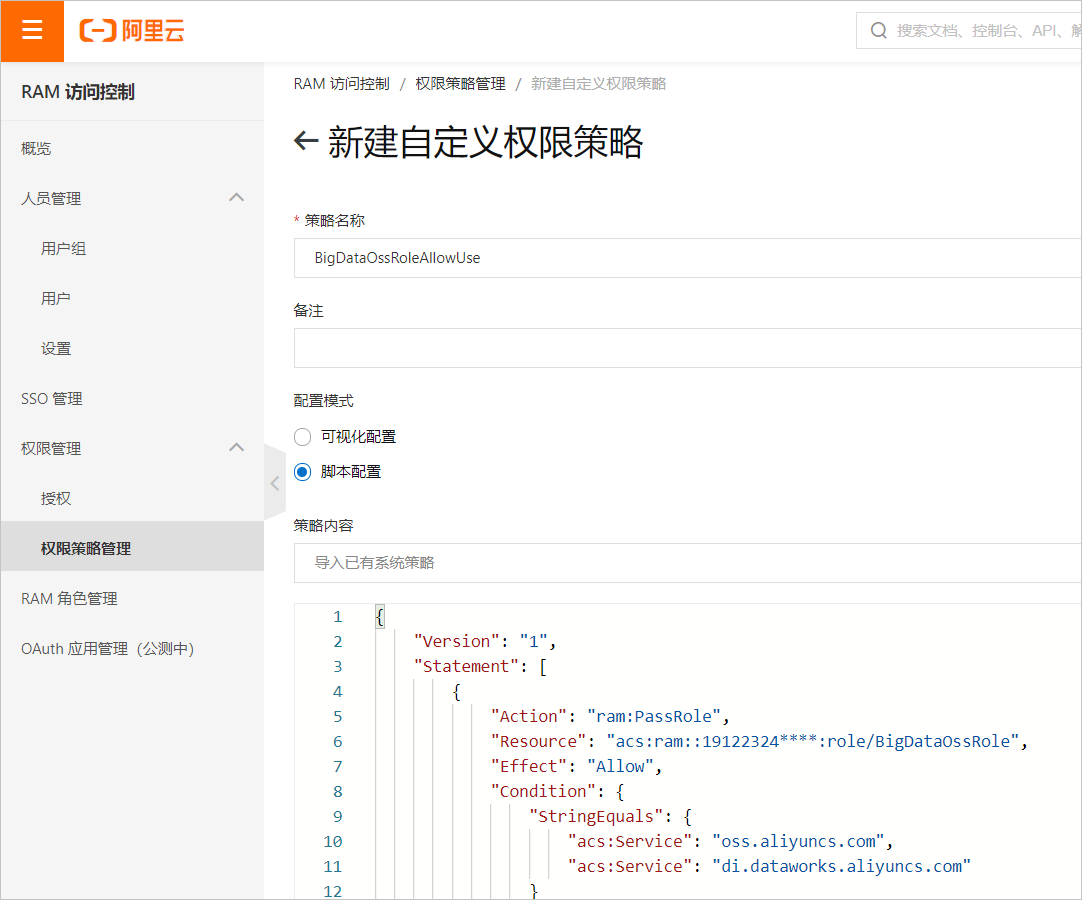1082x900 pixels.
Task: Select the 脚本配置 radio option
Action: point(302,472)
